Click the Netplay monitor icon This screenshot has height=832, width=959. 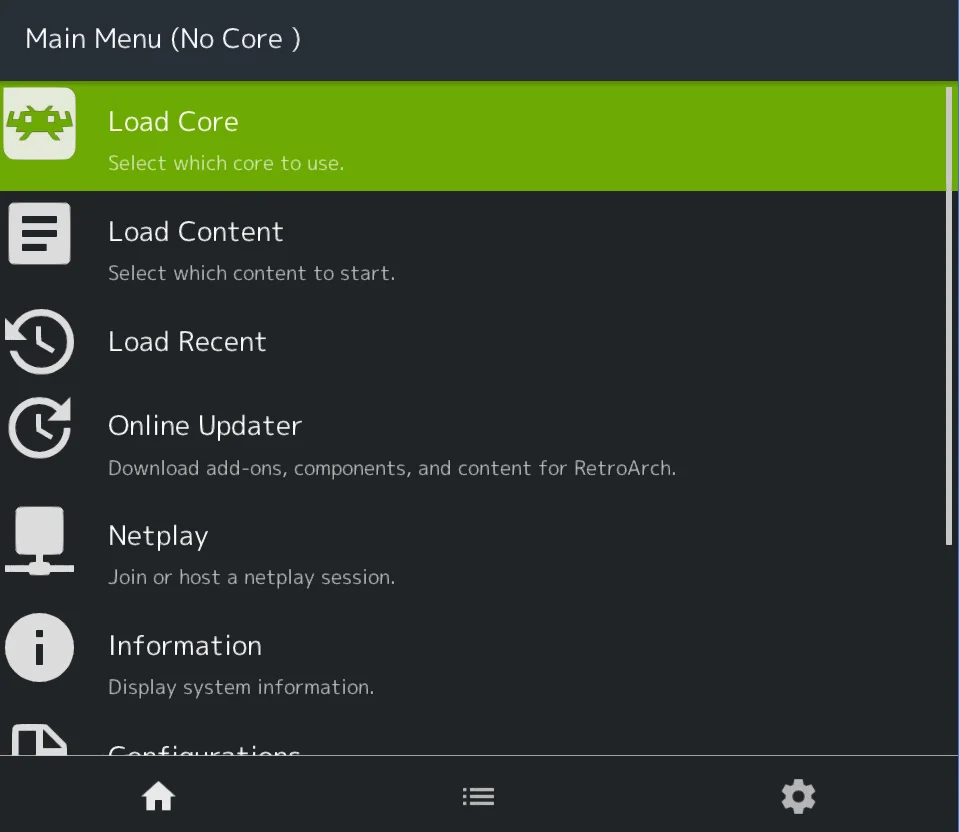(40, 540)
